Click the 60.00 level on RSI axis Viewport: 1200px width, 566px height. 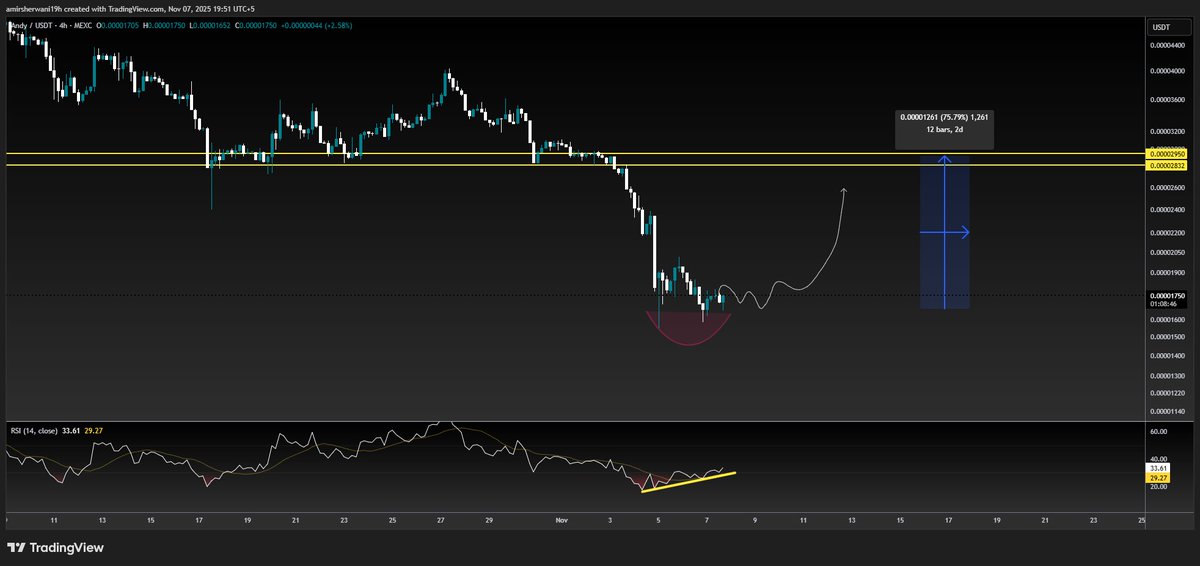tap(1159, 432)
